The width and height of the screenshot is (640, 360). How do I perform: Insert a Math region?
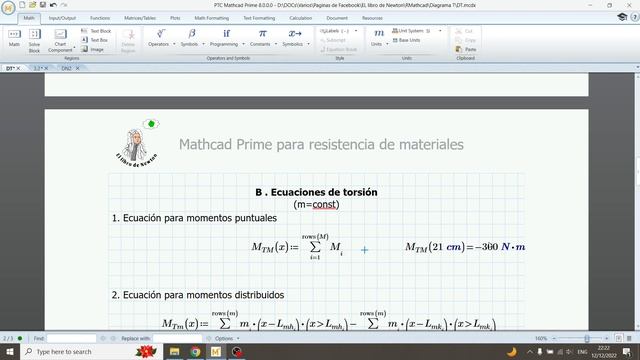[x=14, y=38]
